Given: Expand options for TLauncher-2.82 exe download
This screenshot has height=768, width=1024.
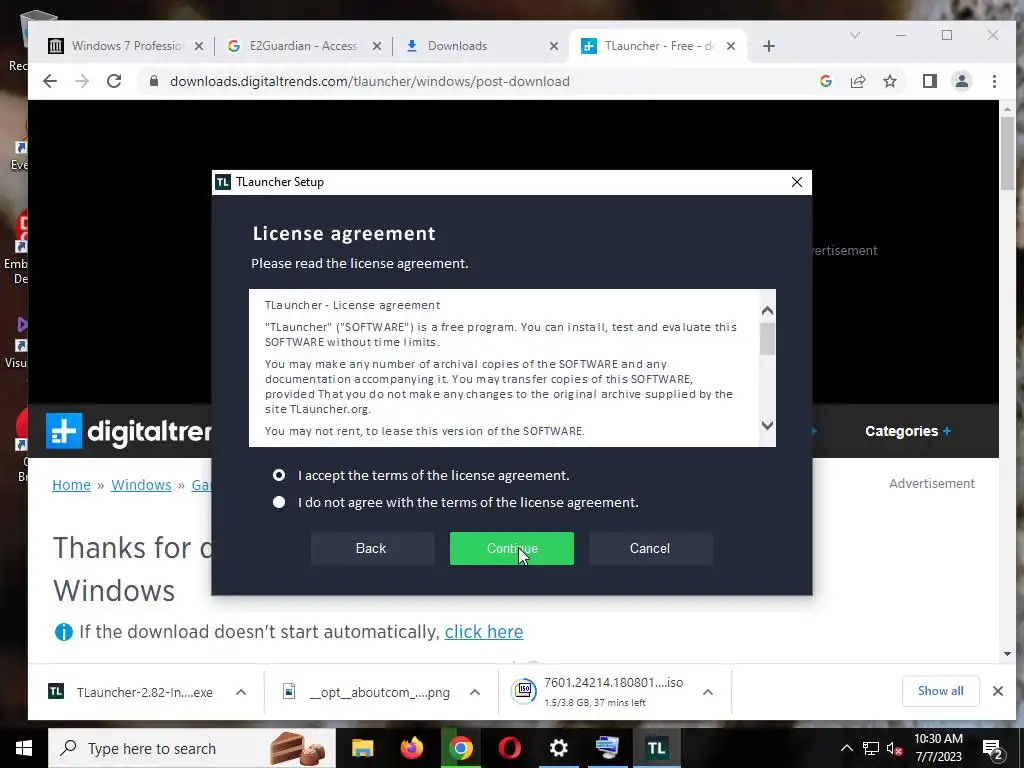Looking at the screenshot, I should point(241,692).
